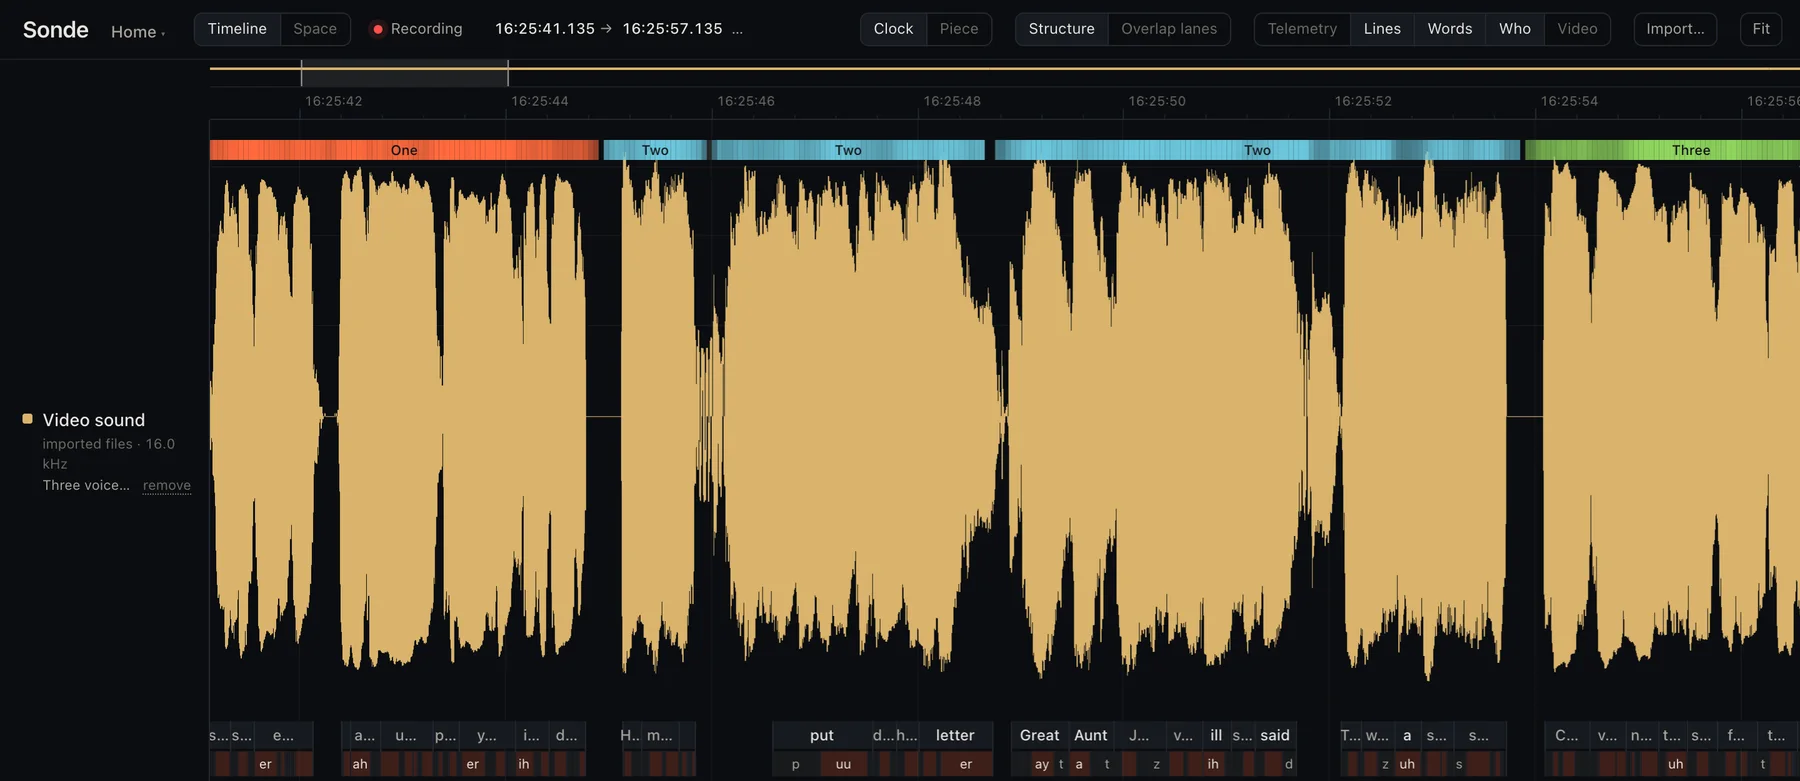Click the Recording button

pyautogui.click(x=417, y=29)
